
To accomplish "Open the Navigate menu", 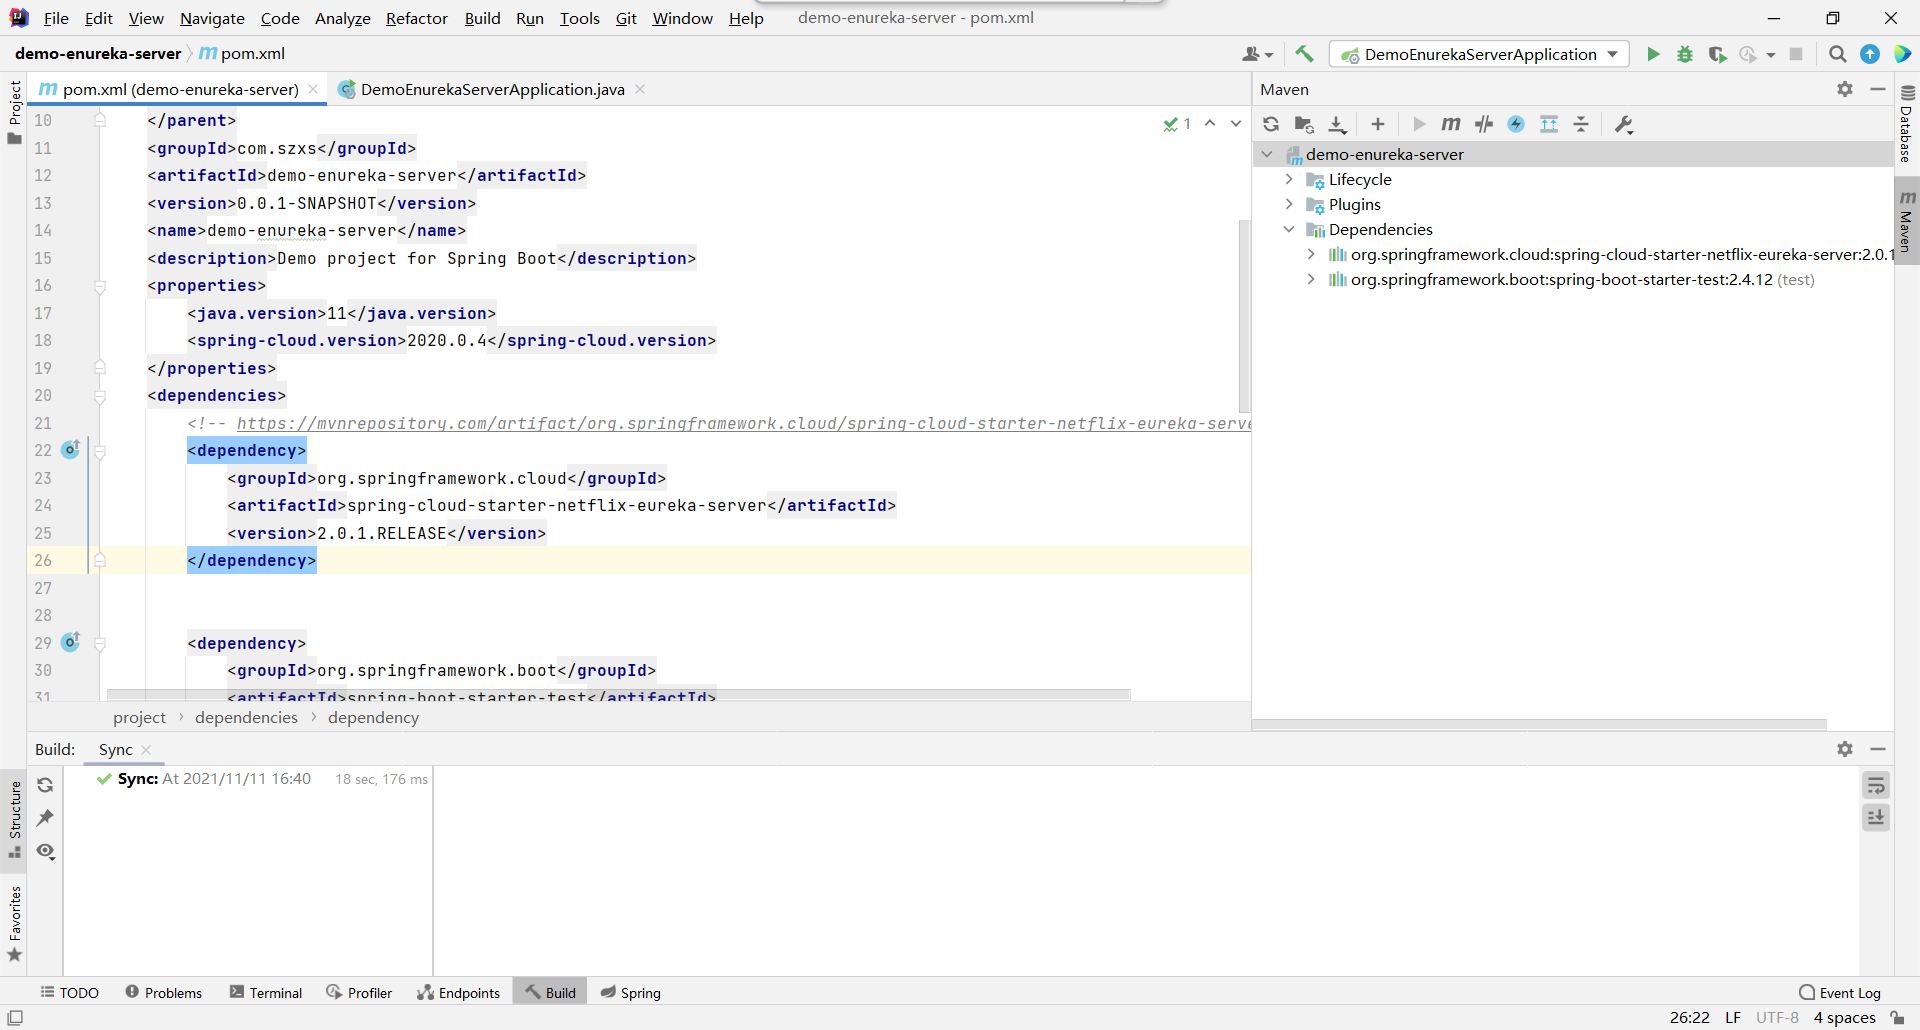I will point(211,18).
